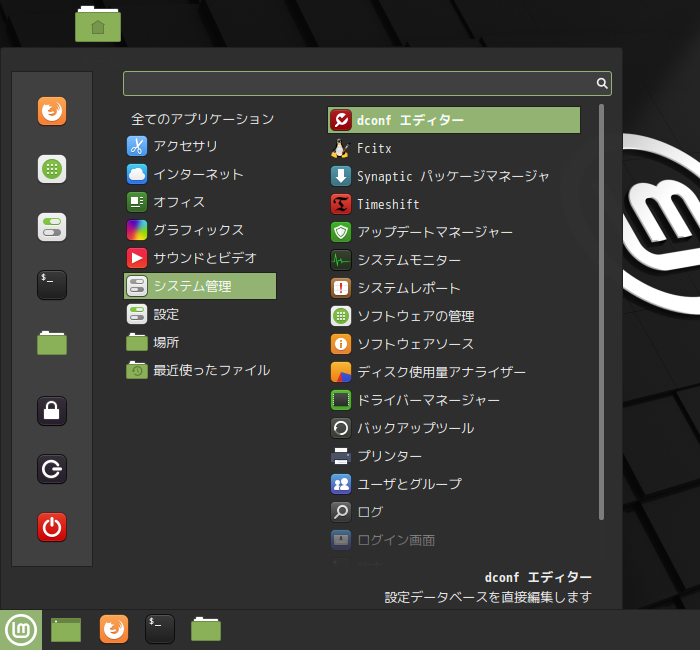700x650 pixels.
Task: Click the menu search input field
Action: coord(367,83)
